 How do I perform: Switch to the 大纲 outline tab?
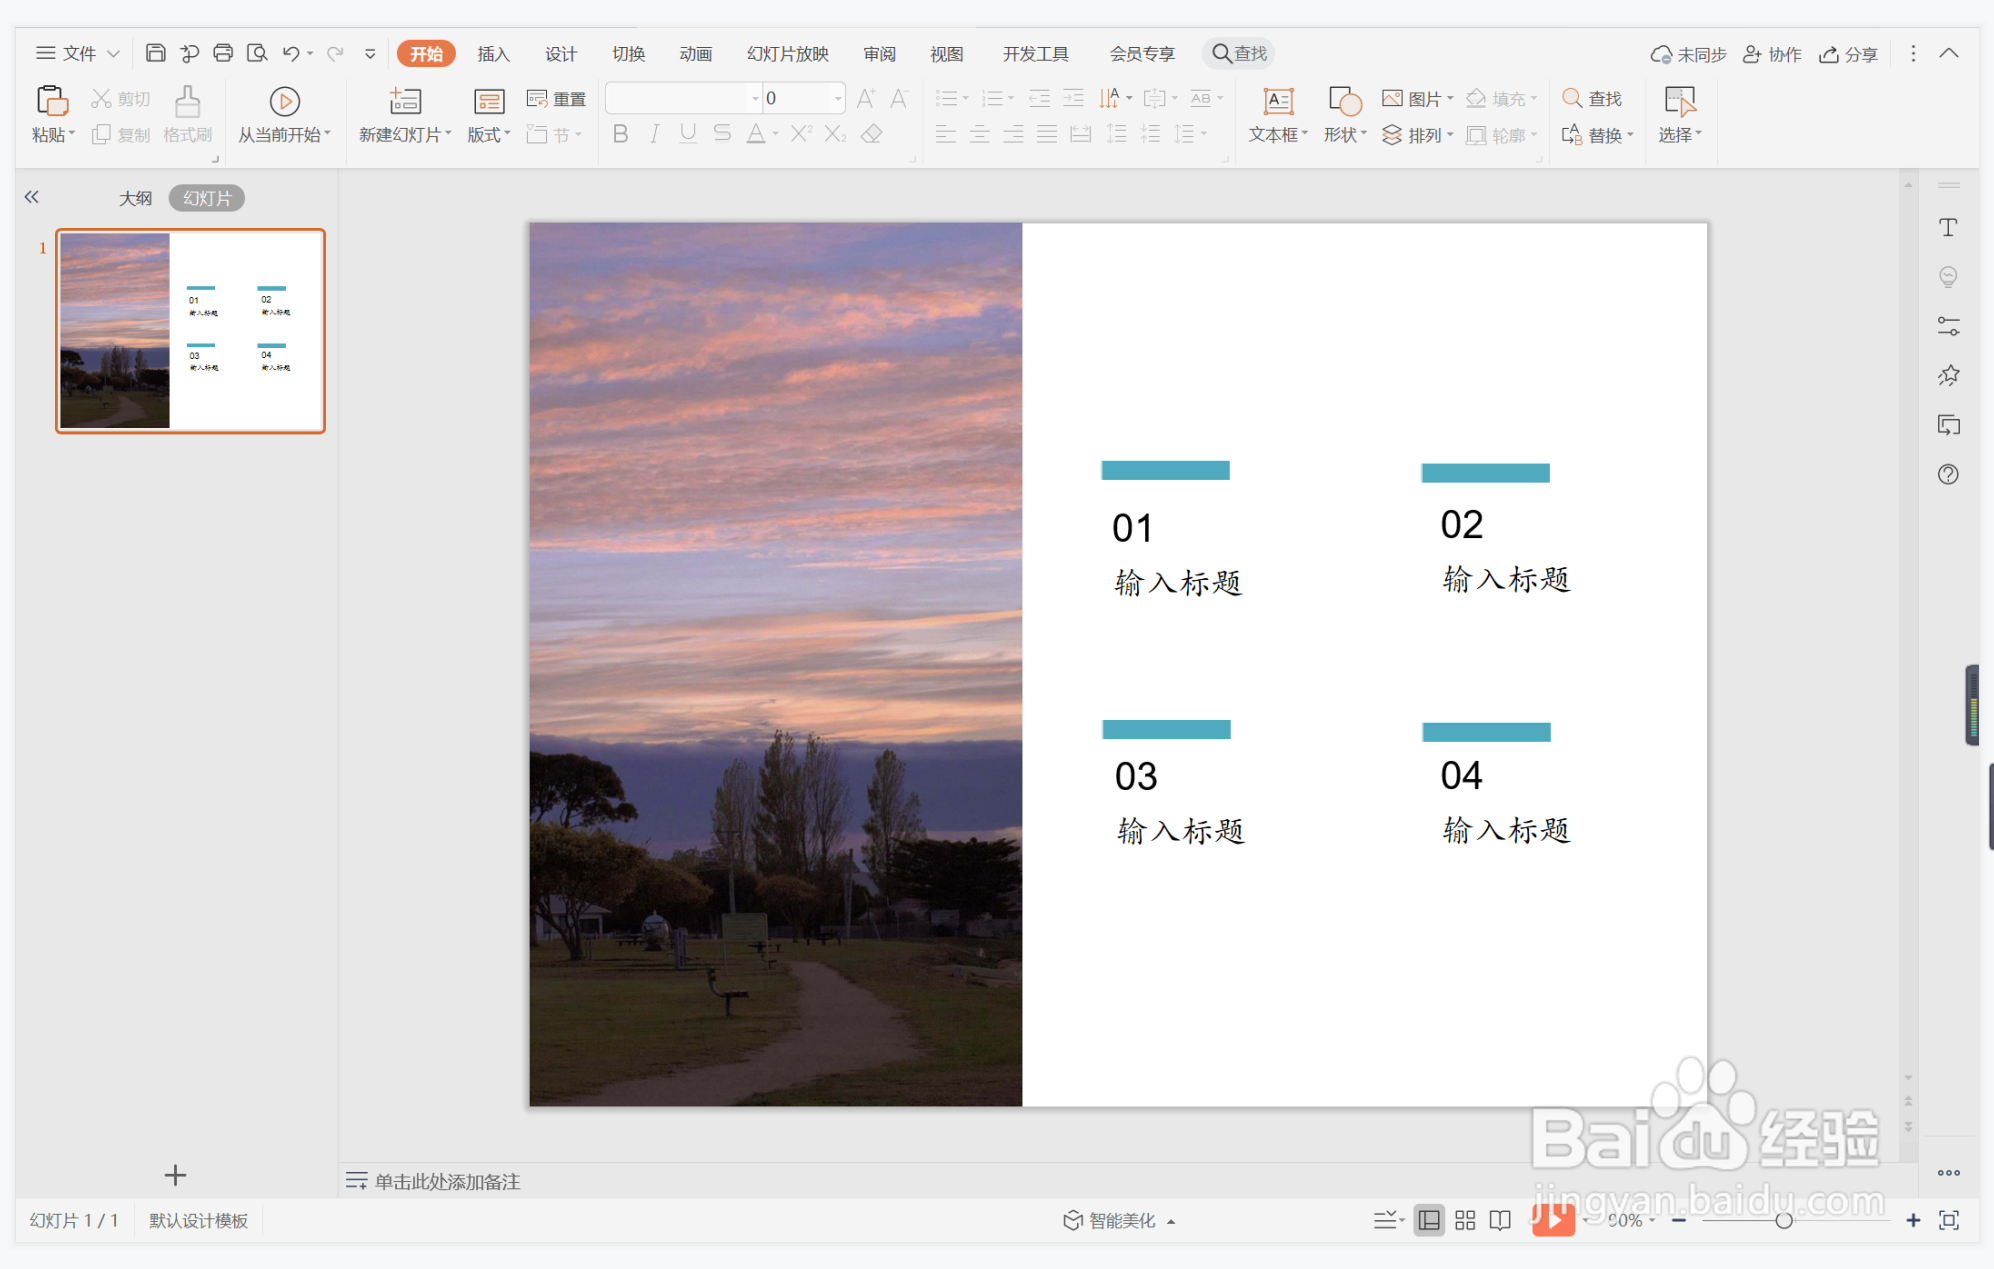point(135,198)
